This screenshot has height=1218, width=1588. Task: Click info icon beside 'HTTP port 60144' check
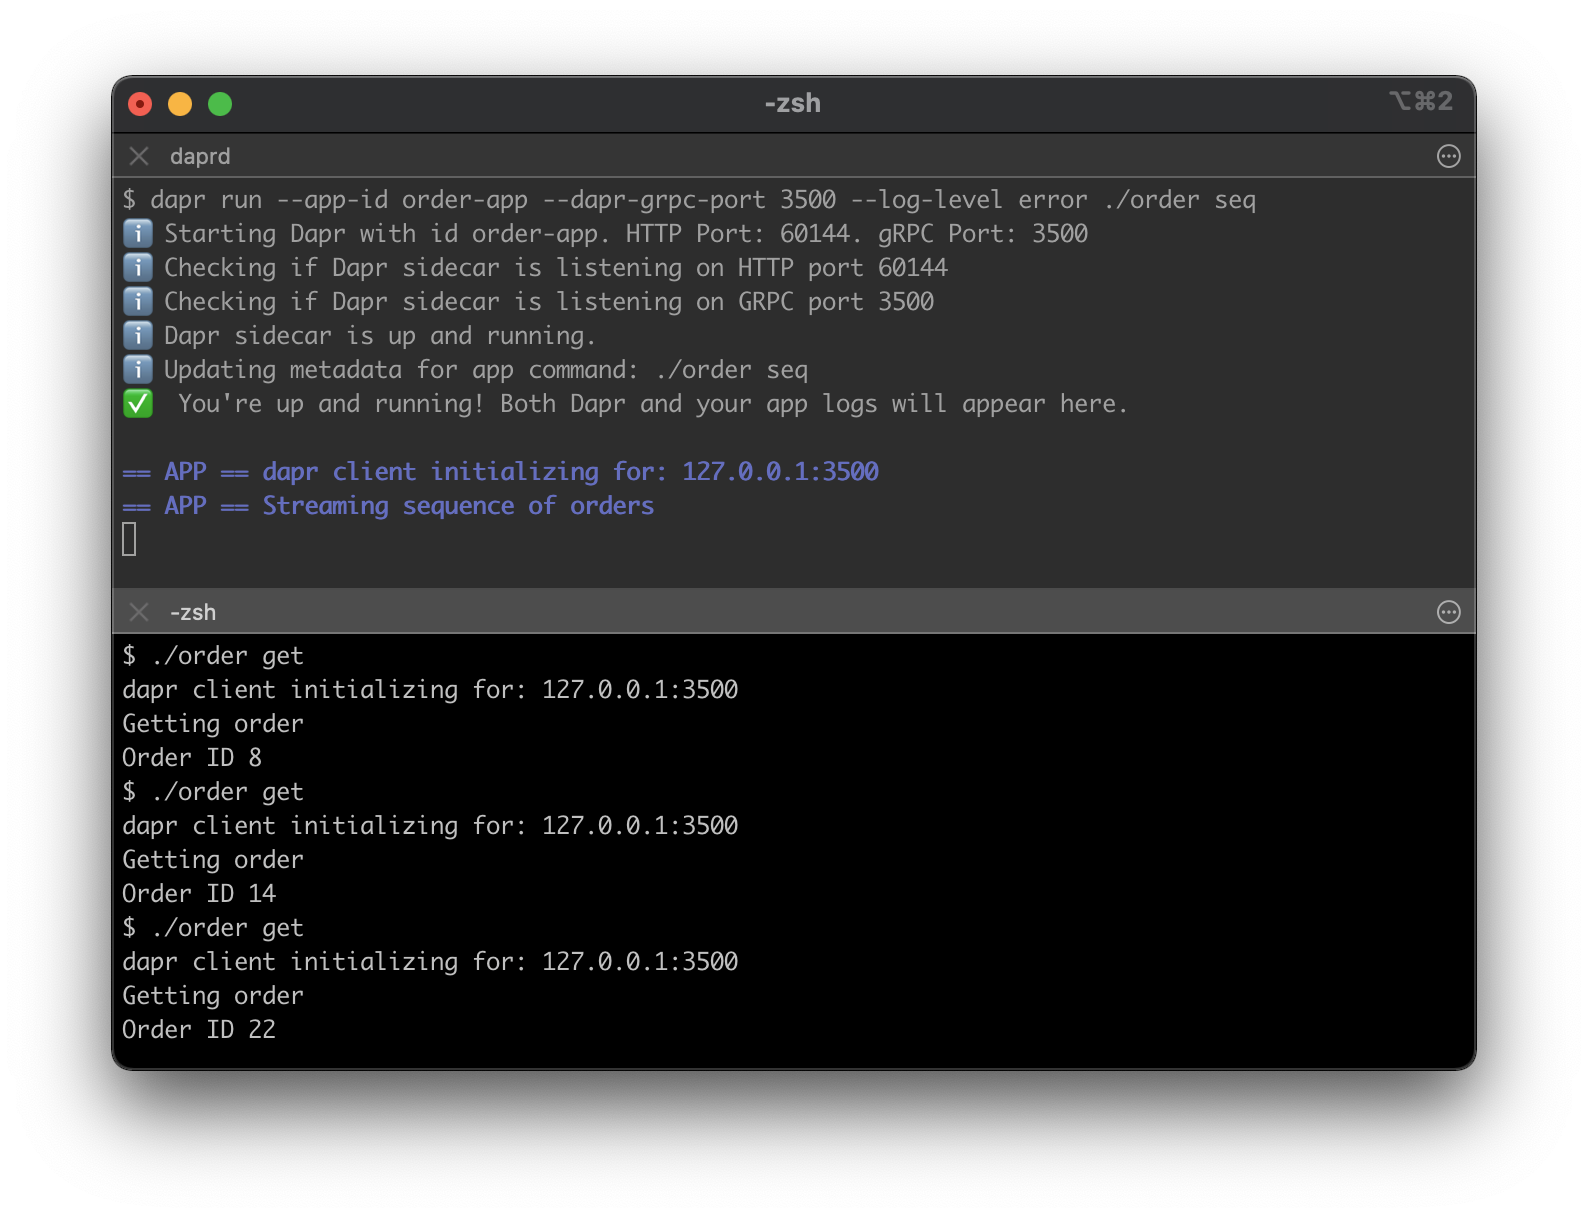click(138, 268)
